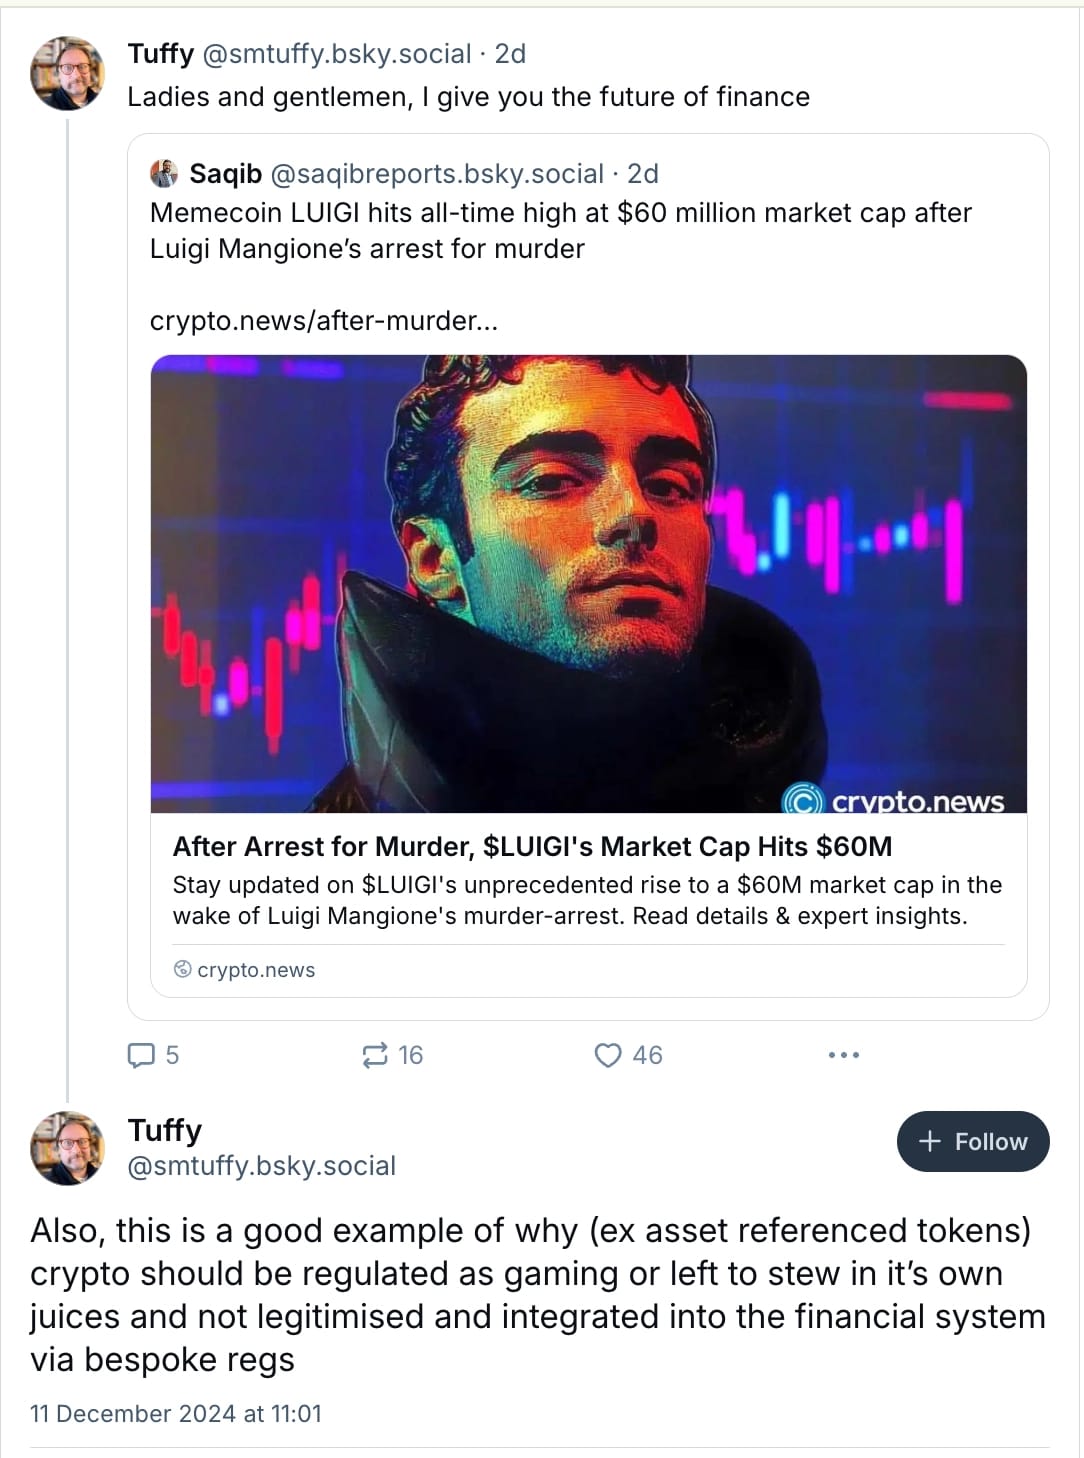Click Saqib's small avatar in quoted post
Image resolution: width=1084 pixels, height=1458 pixels.
[x=164, y=174]
